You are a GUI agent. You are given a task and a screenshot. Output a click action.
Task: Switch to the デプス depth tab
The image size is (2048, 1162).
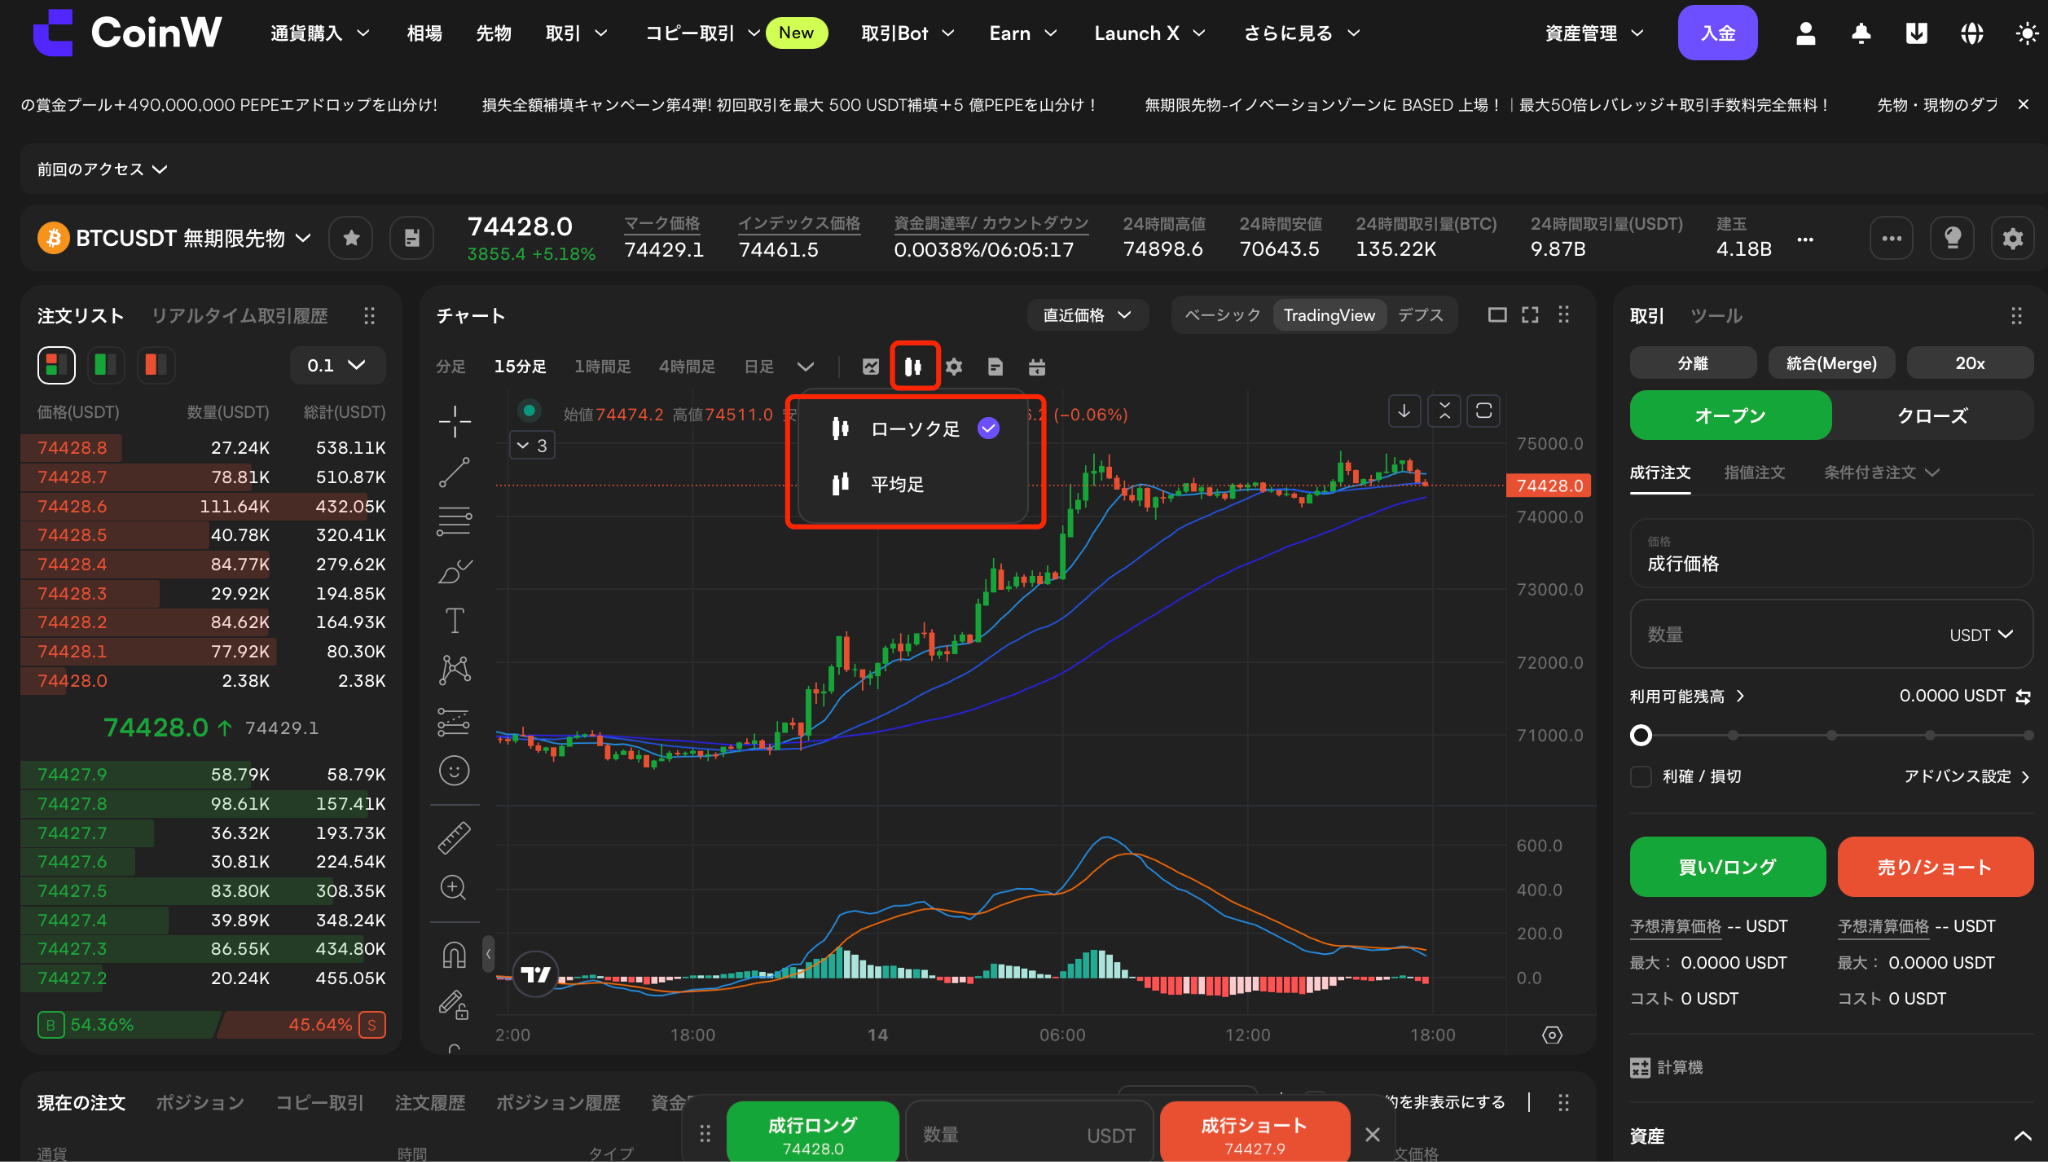1420,315
